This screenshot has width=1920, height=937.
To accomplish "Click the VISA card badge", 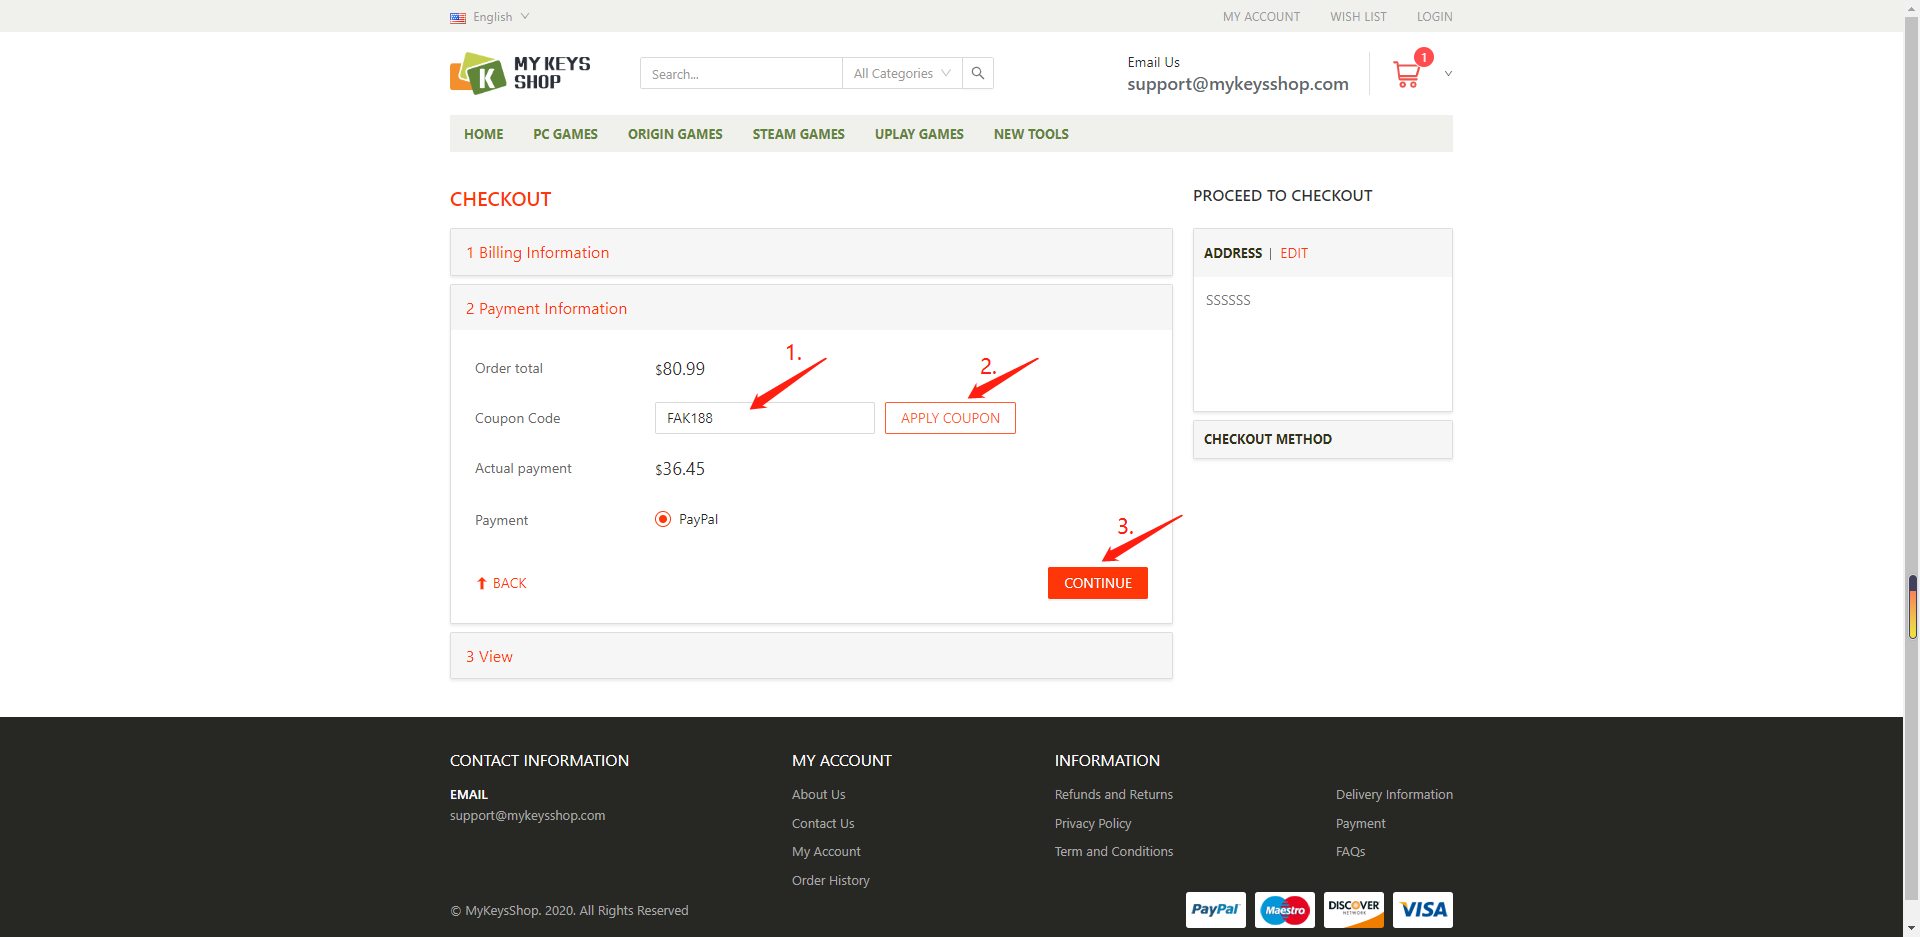I will click(x=1422, y=909).
